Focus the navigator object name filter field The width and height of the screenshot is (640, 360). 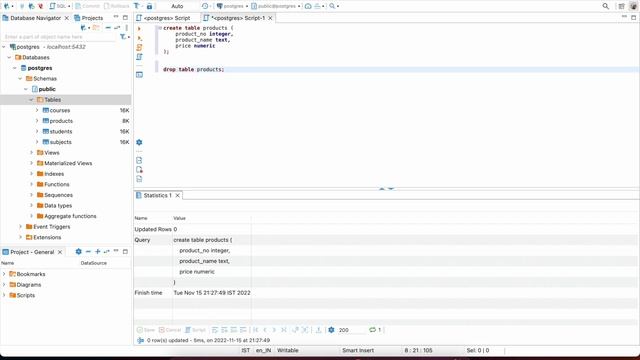[x=59, y=37]
